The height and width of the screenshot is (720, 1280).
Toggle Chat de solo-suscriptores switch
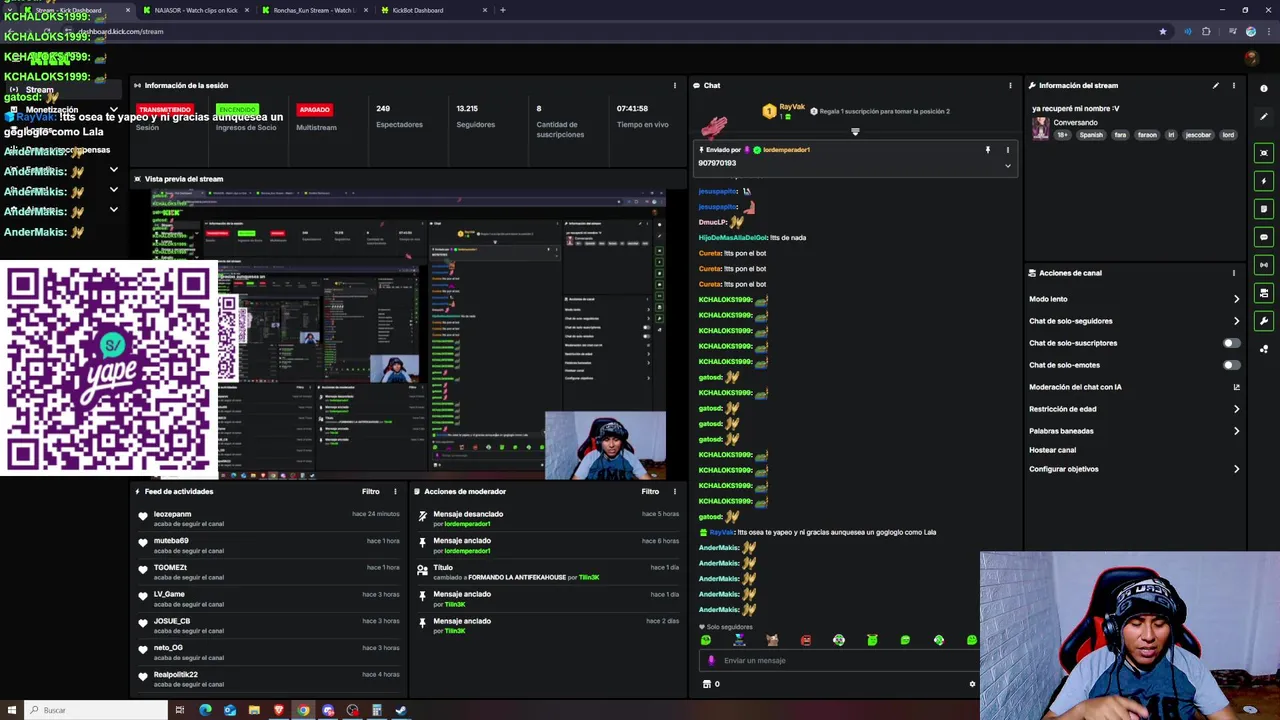(1231, 343)
